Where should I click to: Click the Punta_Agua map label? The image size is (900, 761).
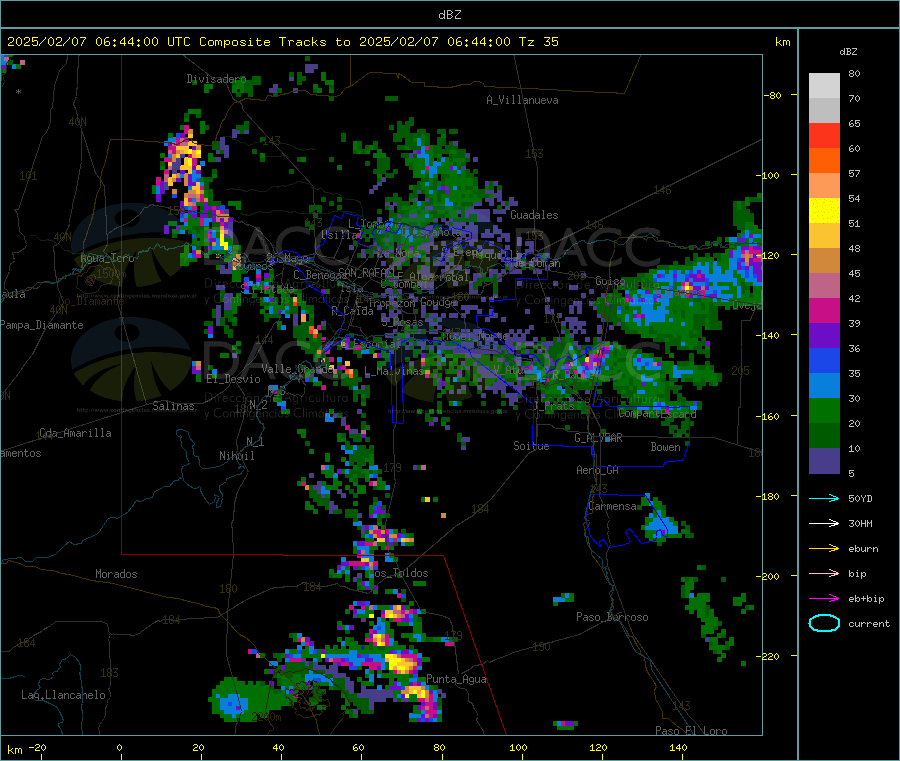[x=456, y=679]
